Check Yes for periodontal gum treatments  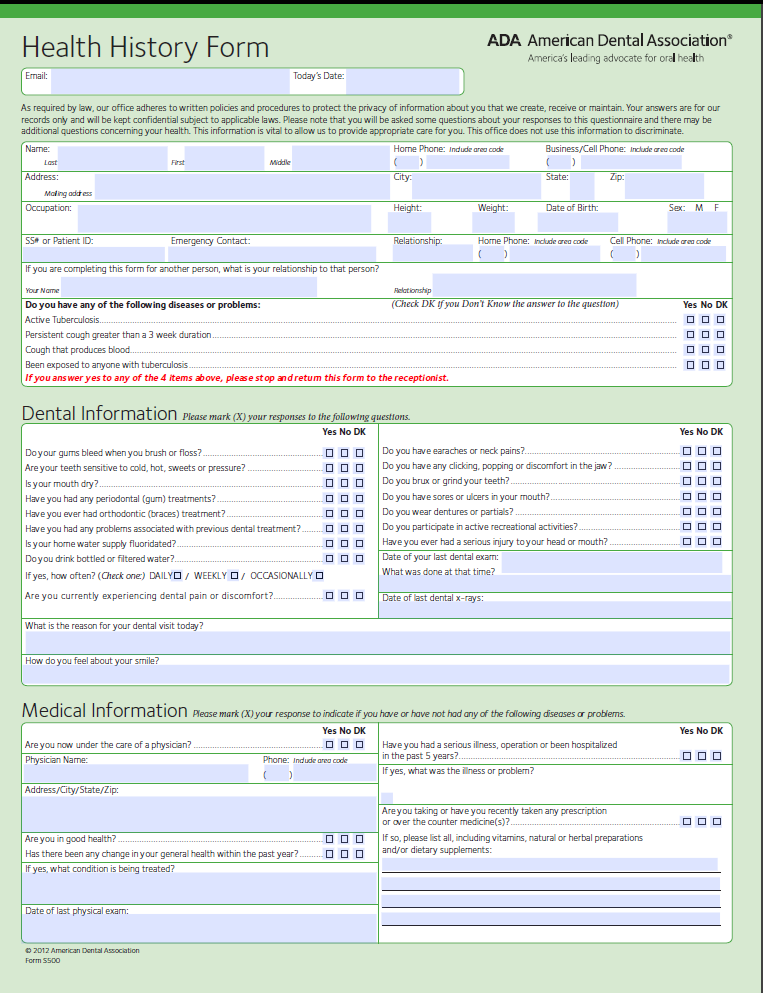329,498
